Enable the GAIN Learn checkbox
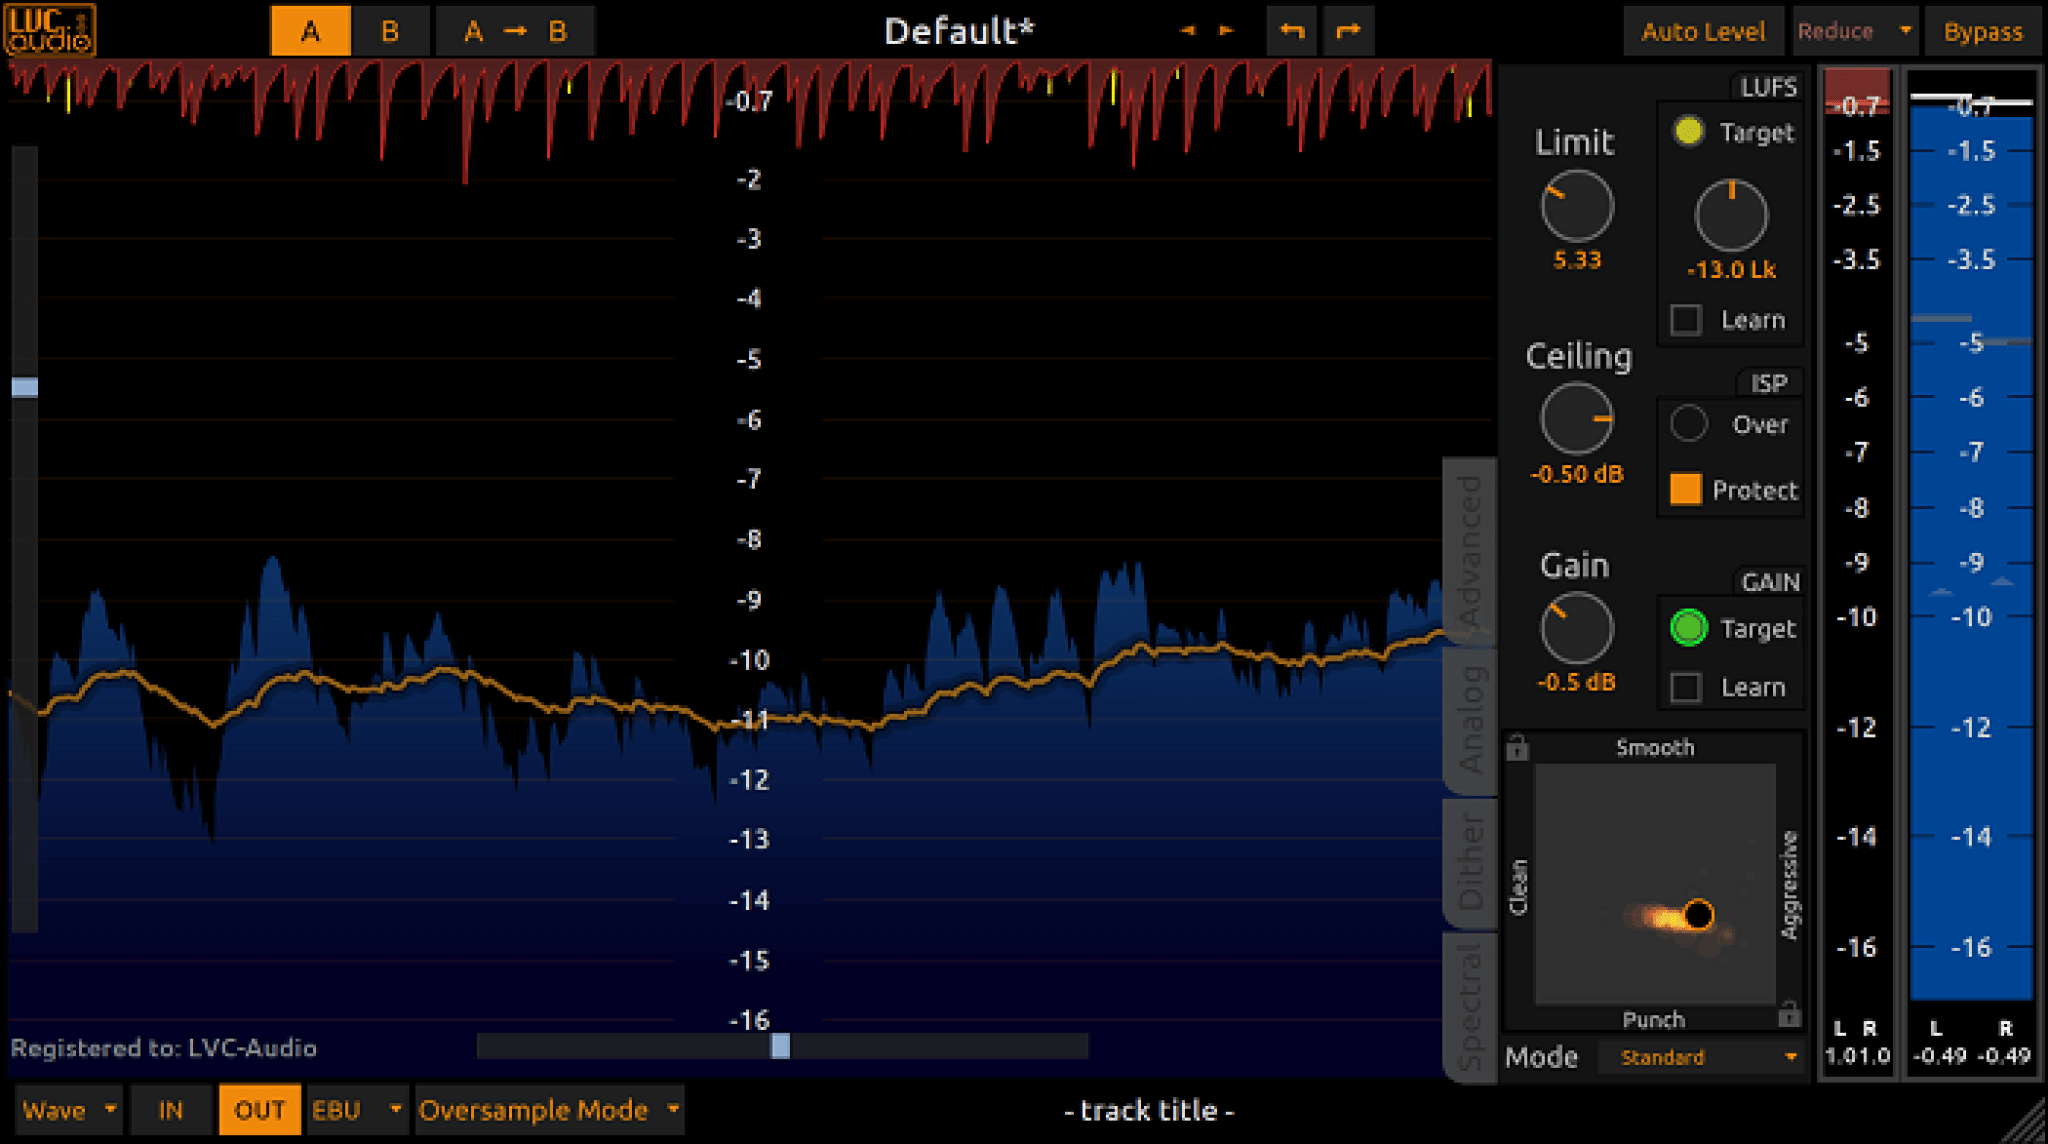This screenshot has height=1144, width=2048. click(1686, 687)
